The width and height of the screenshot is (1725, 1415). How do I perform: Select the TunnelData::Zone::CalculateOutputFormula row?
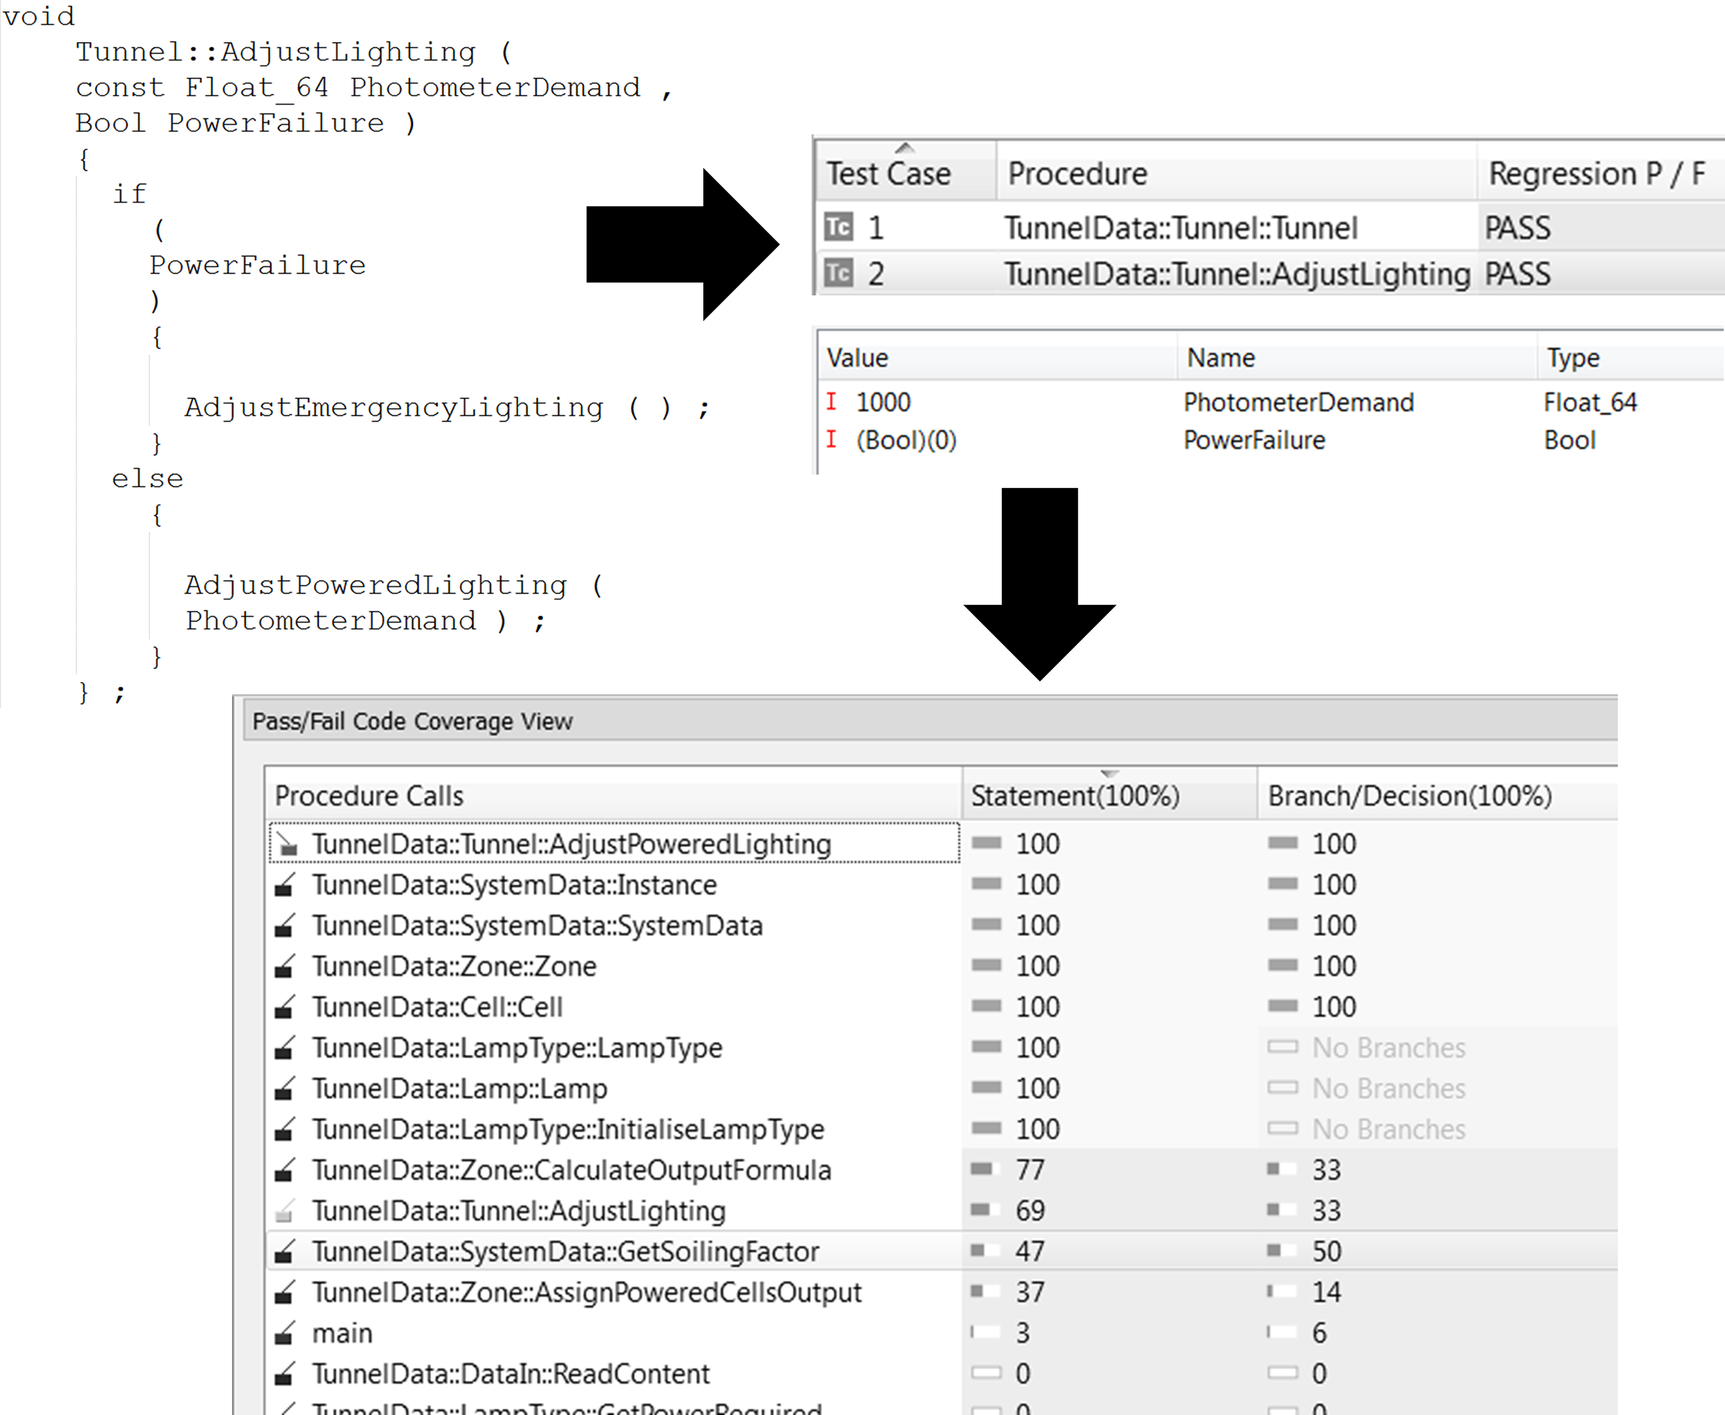pos(940,1170)
